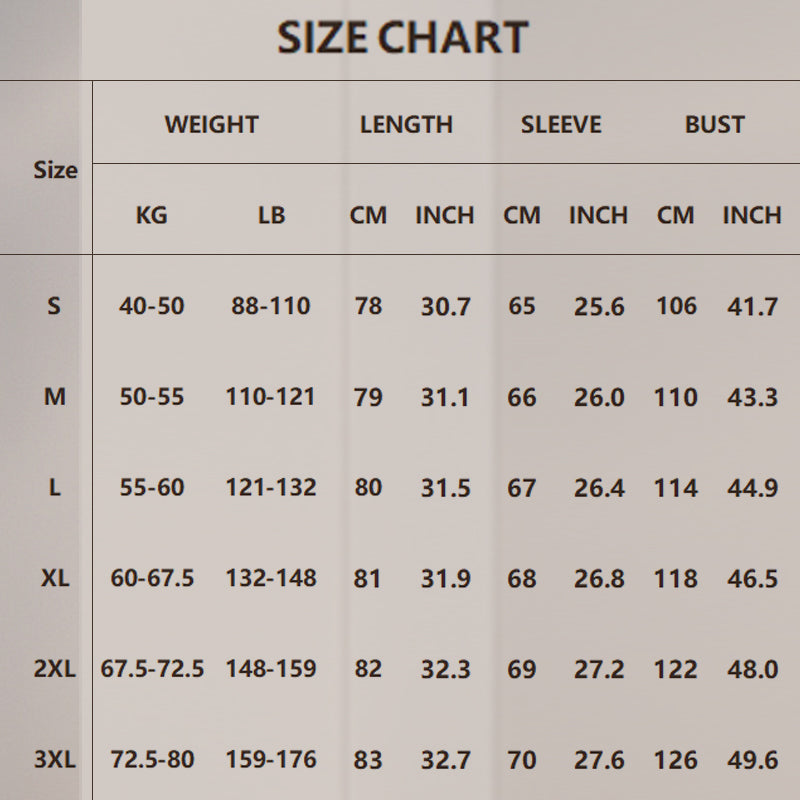Viewport: 800px width, 800px height.
Task: Select the 2XL size row label
Action: (x=55, y=669)
